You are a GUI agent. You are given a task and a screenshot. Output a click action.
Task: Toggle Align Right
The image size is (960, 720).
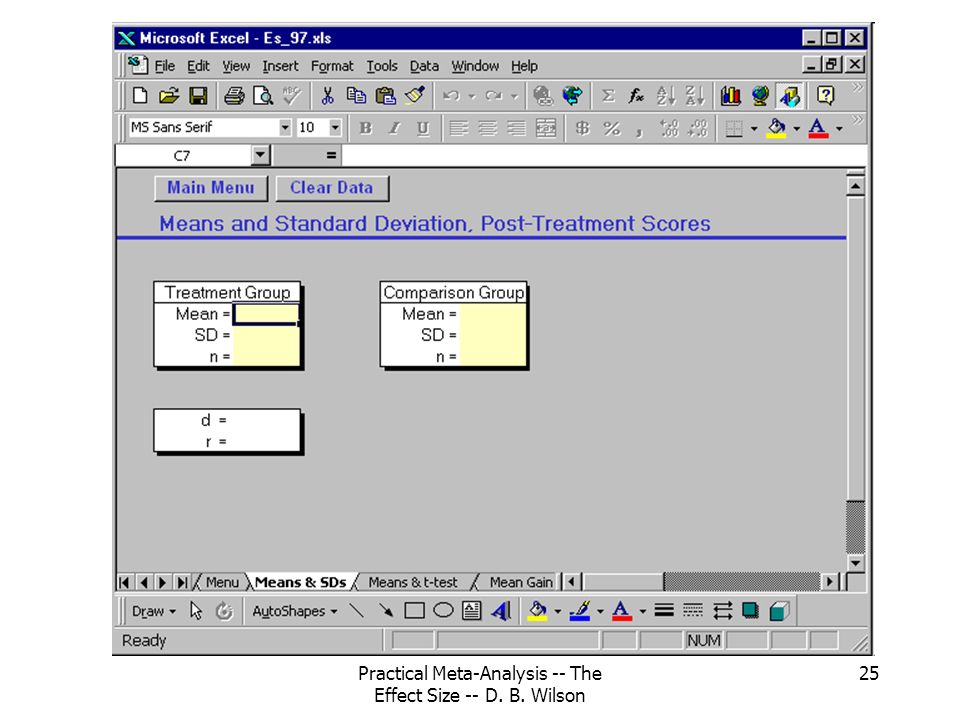pyautogui.click(x=517, y=128)
